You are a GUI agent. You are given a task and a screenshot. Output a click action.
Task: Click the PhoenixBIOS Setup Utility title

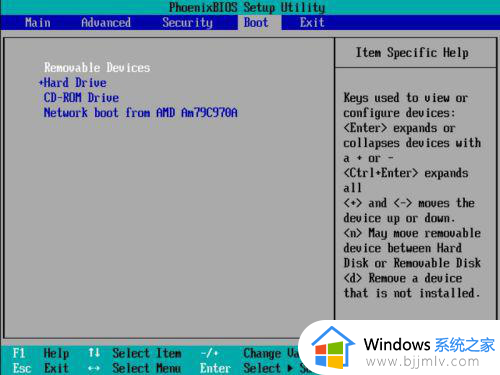[247, 7]
